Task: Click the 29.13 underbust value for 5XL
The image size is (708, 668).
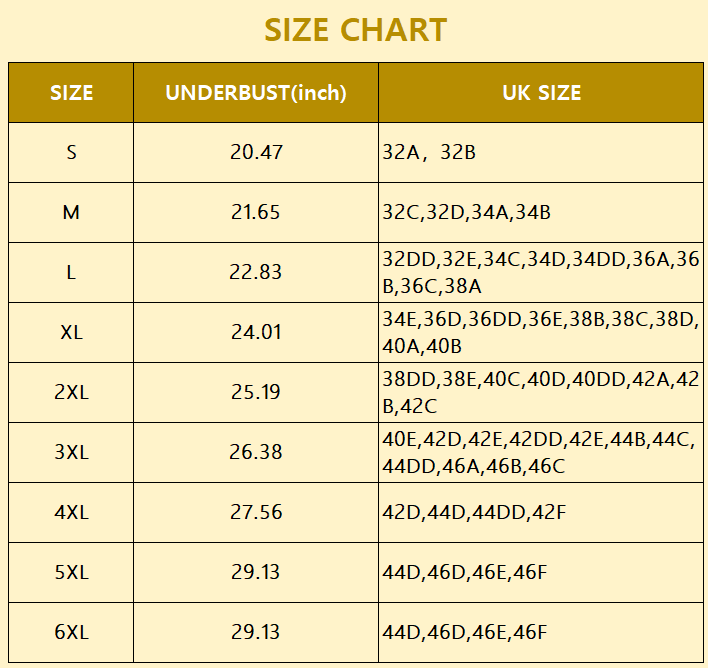Action: click(x=256, y=572)
